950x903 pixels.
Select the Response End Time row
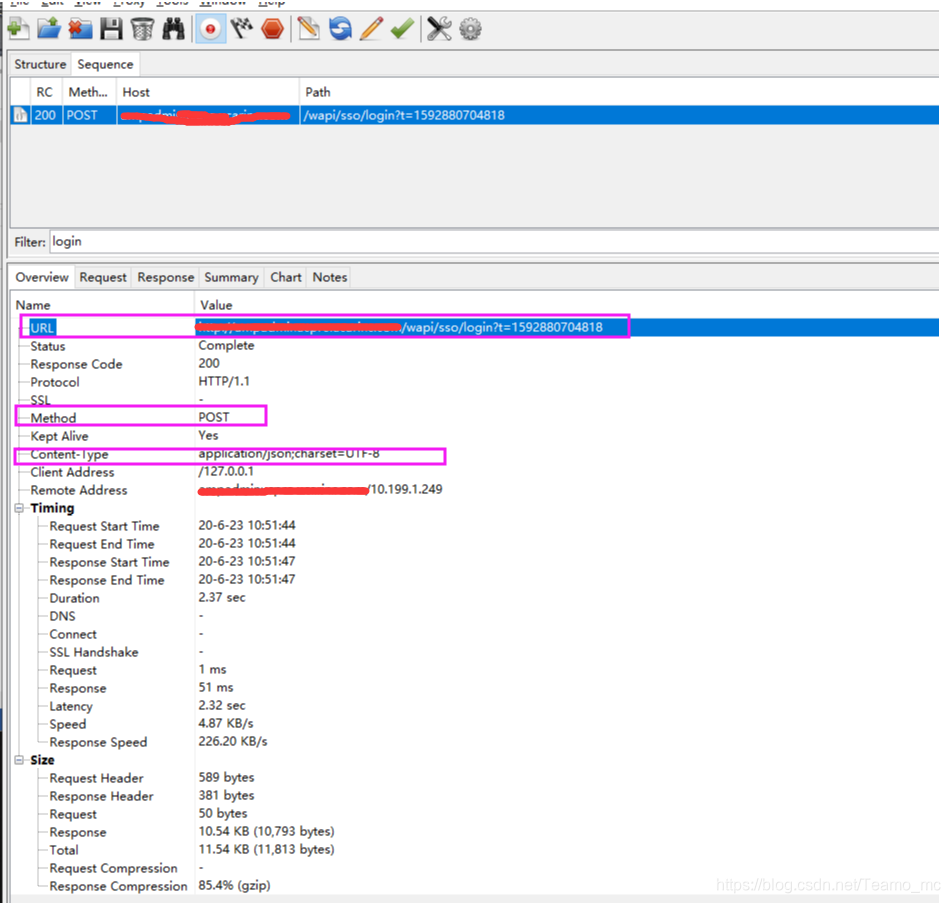click(475, 580)
